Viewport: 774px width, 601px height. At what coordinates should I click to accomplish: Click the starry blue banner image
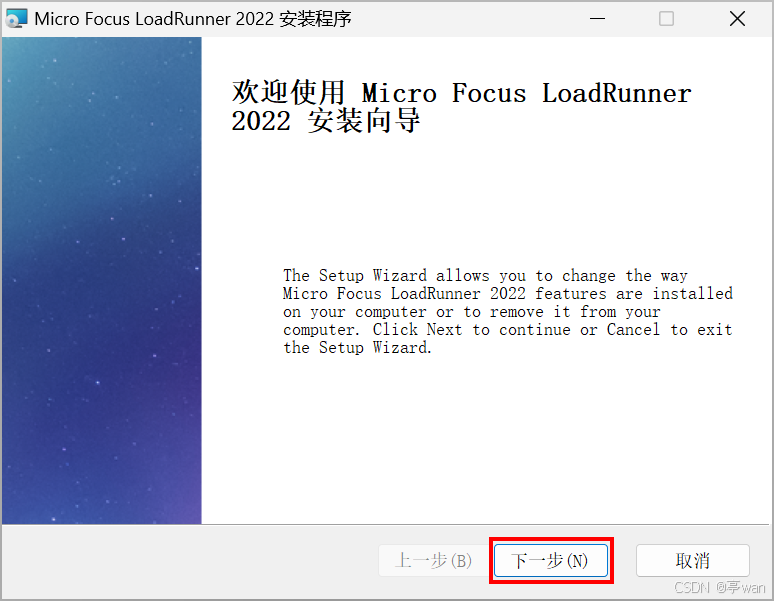click(x=102, y=280)
